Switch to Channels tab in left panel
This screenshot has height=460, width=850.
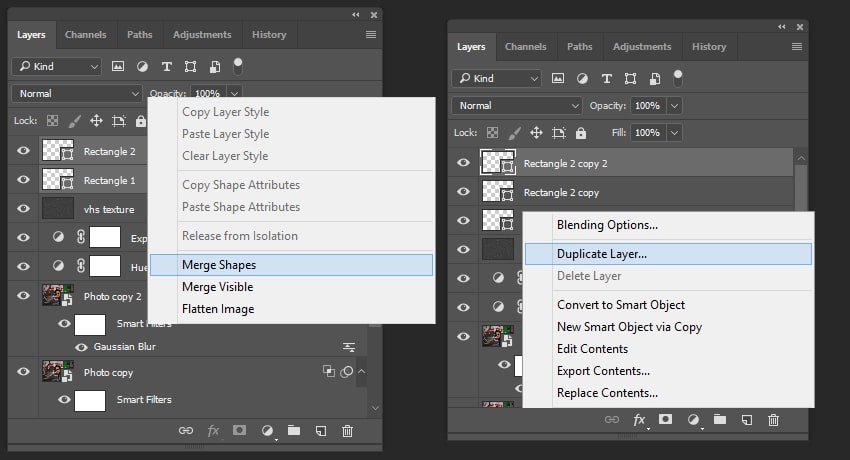point(86,34)
